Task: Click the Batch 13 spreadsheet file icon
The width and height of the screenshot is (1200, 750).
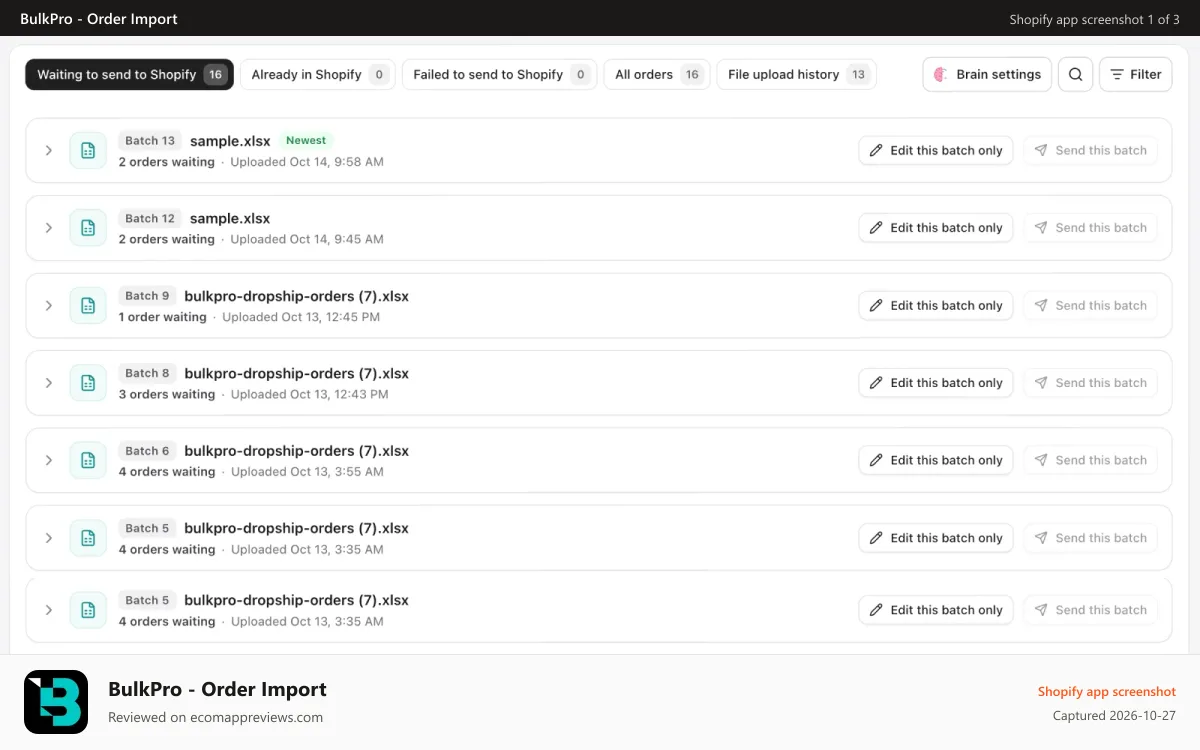Action: point(88,150)
